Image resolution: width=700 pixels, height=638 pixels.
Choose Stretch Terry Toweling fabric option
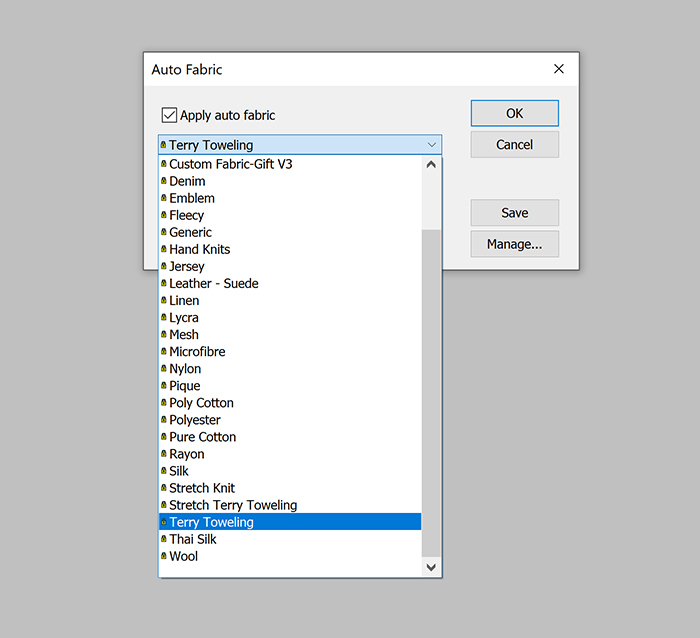pos(233,505)
